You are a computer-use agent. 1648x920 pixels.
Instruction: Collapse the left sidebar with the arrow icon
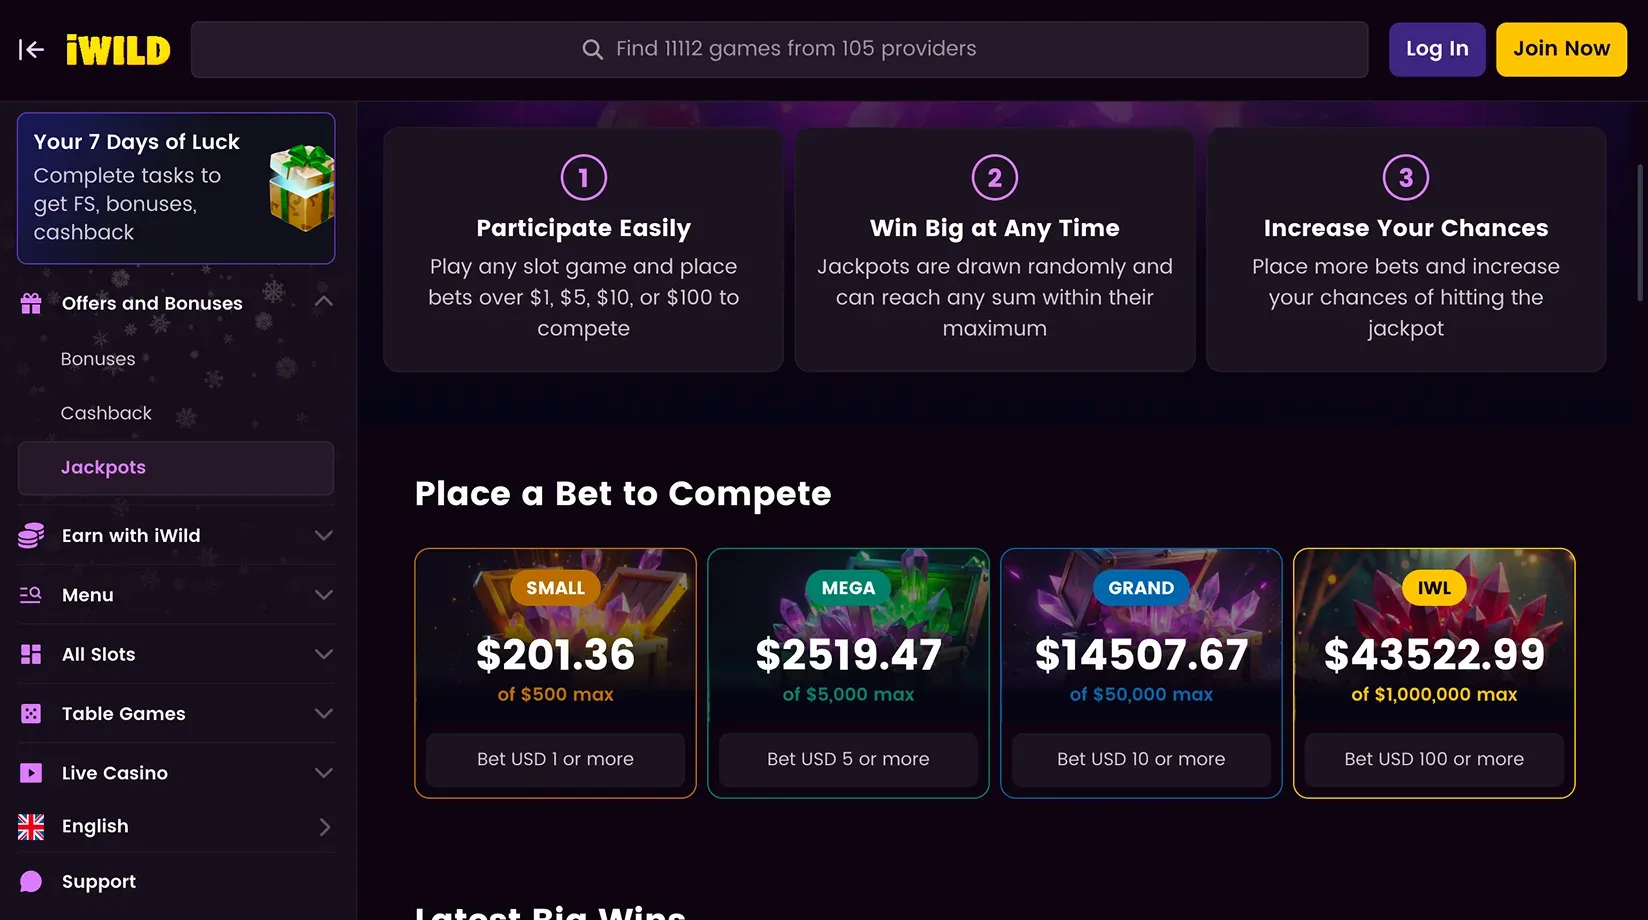[31, 50]
